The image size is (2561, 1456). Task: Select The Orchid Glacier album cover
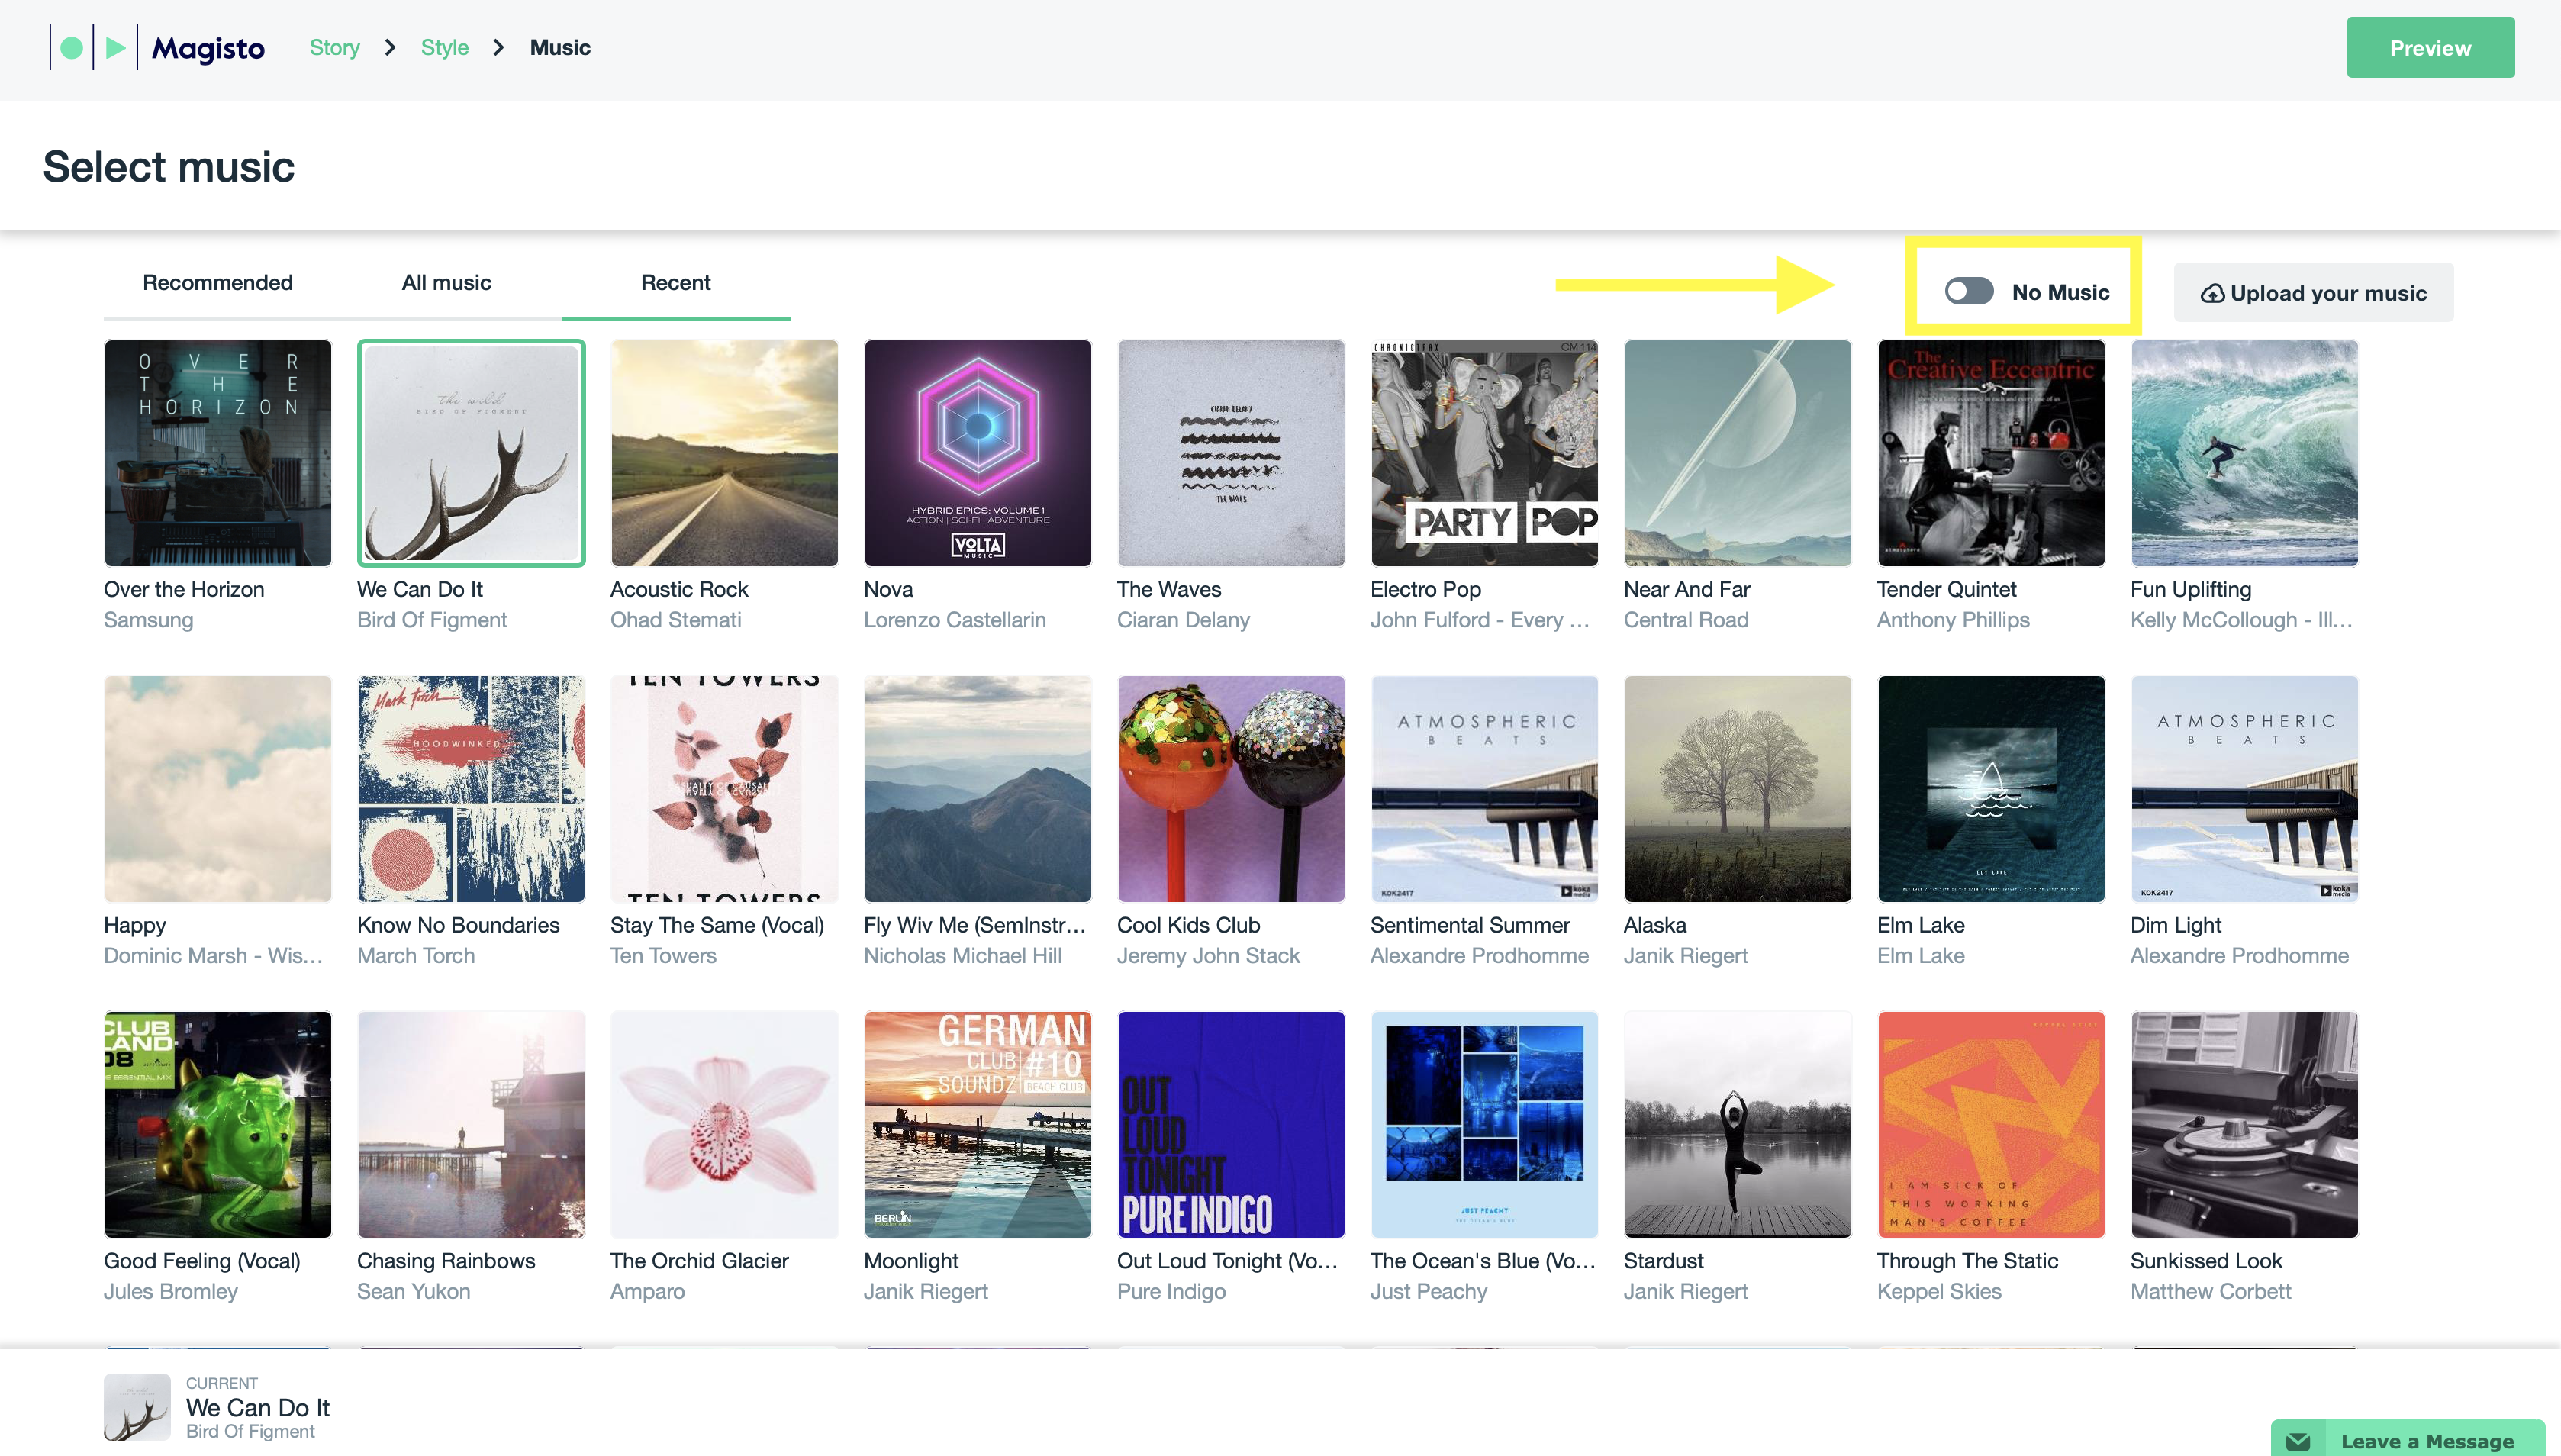[724, 1125]
